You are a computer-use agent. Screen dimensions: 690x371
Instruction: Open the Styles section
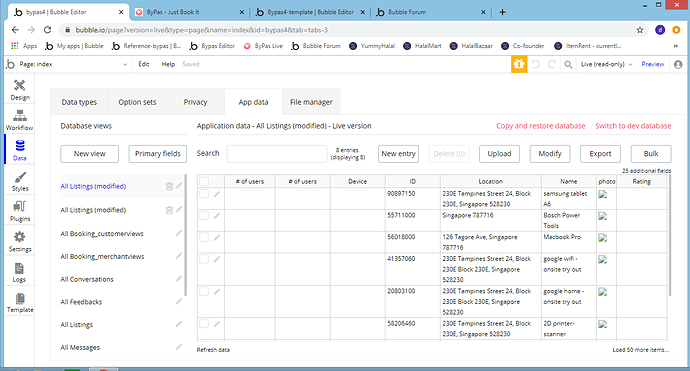[x=20, y=181]
